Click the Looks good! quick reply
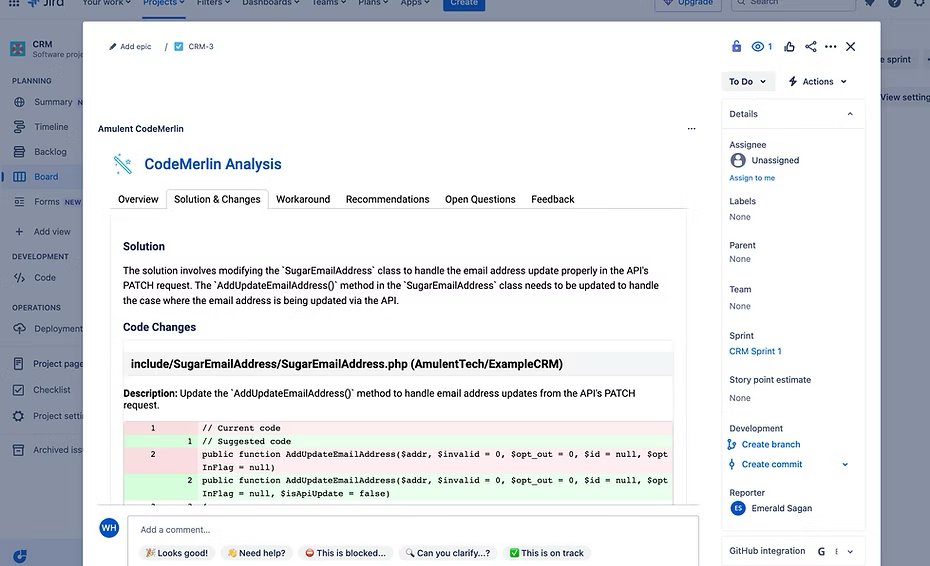This screenshot has width=930, height=566. [x=177, y=553]
